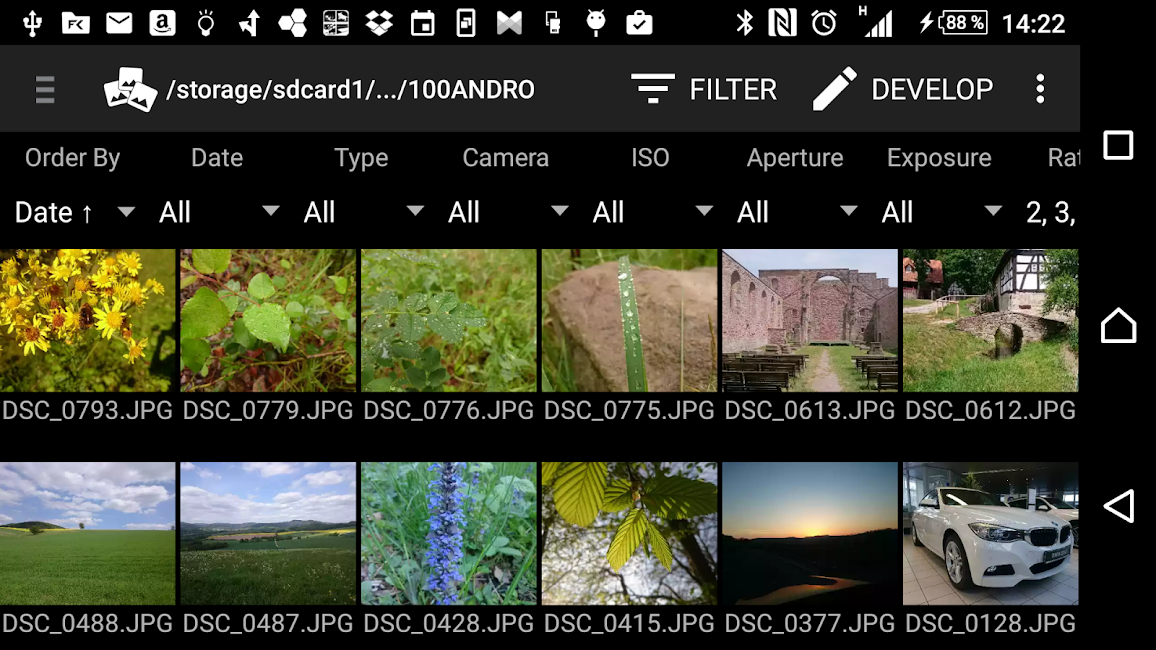Image resolution: width=1156 pixels, height=650 pixels.
Task: Click the DEVELOP button label
Action: (932, 90)
